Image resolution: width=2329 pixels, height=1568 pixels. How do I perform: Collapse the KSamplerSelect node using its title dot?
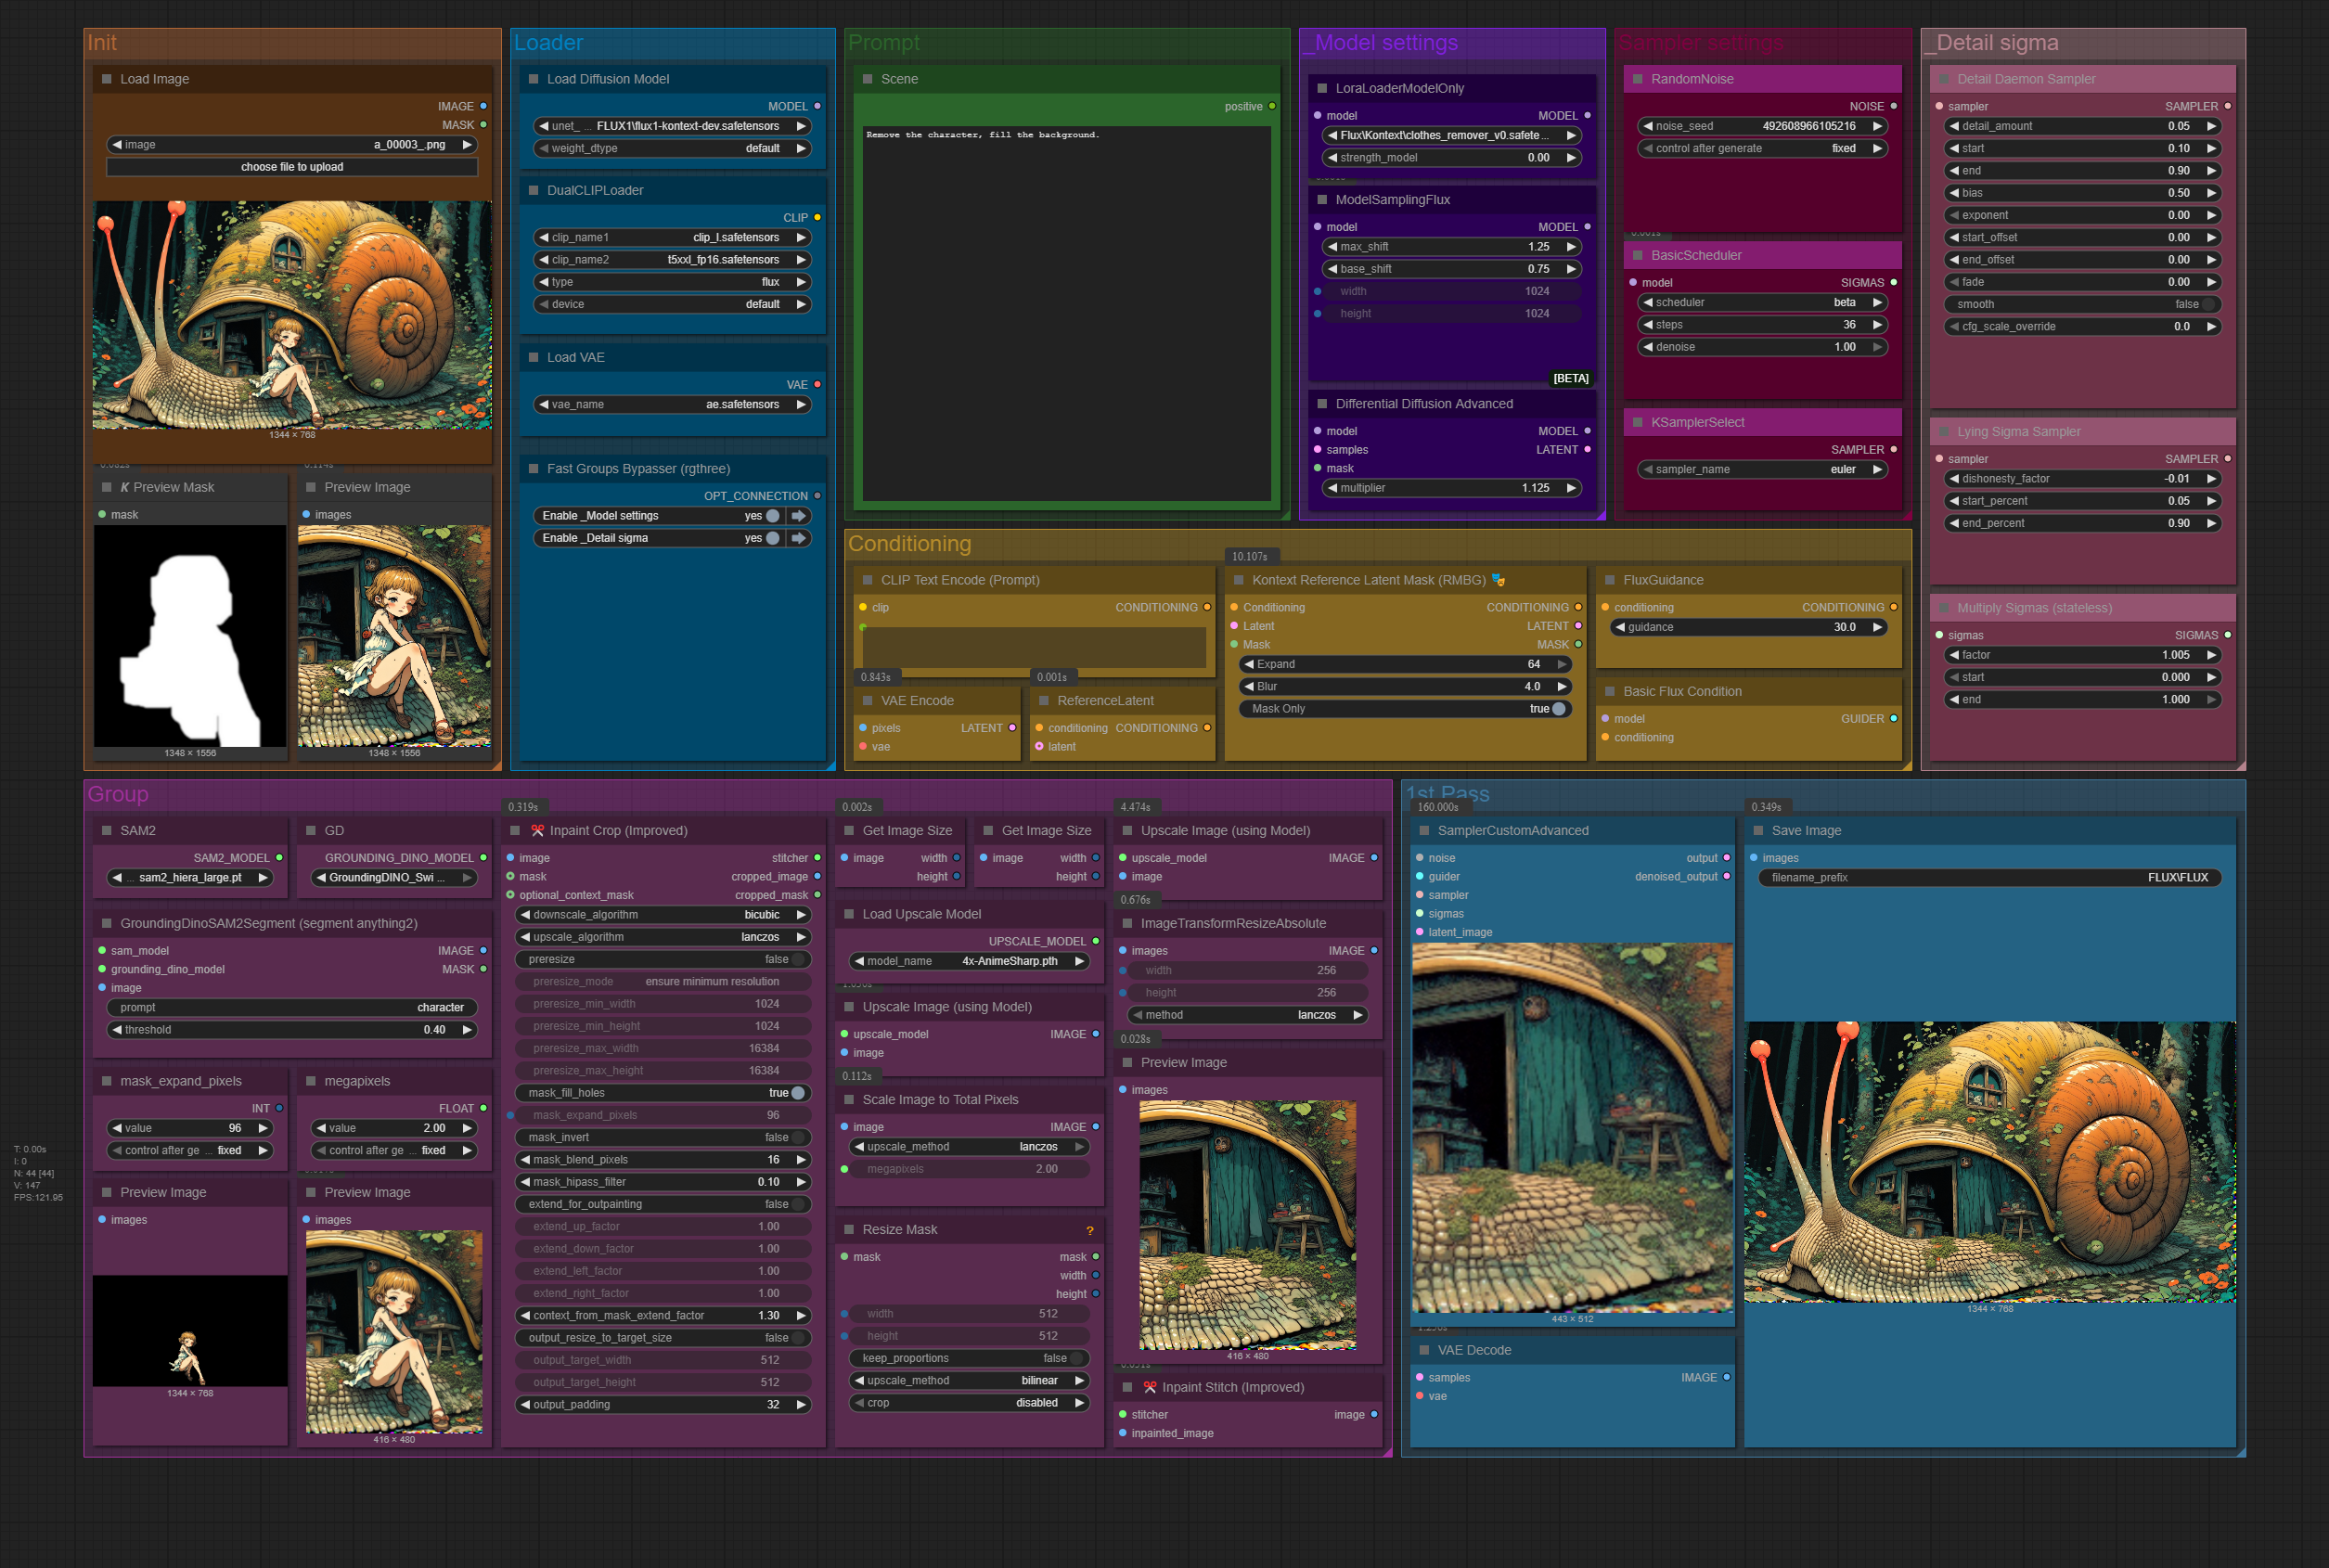pyautogui.click(x=1638, y=422)
